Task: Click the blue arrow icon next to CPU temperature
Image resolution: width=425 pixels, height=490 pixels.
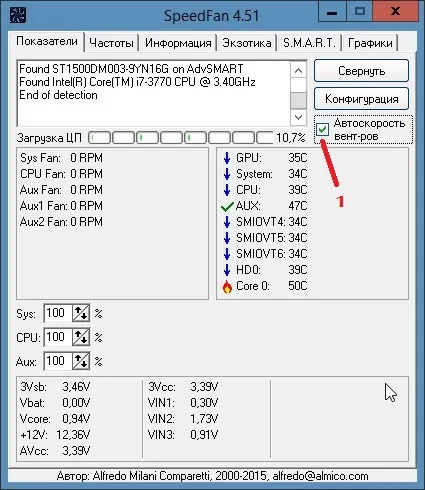Action: (x=227, y=190)
